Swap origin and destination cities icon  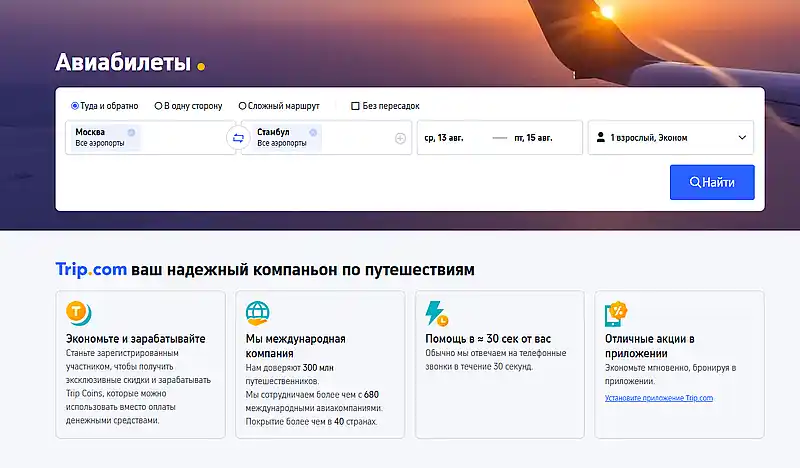pyautogui.click(x=238, y=138)
